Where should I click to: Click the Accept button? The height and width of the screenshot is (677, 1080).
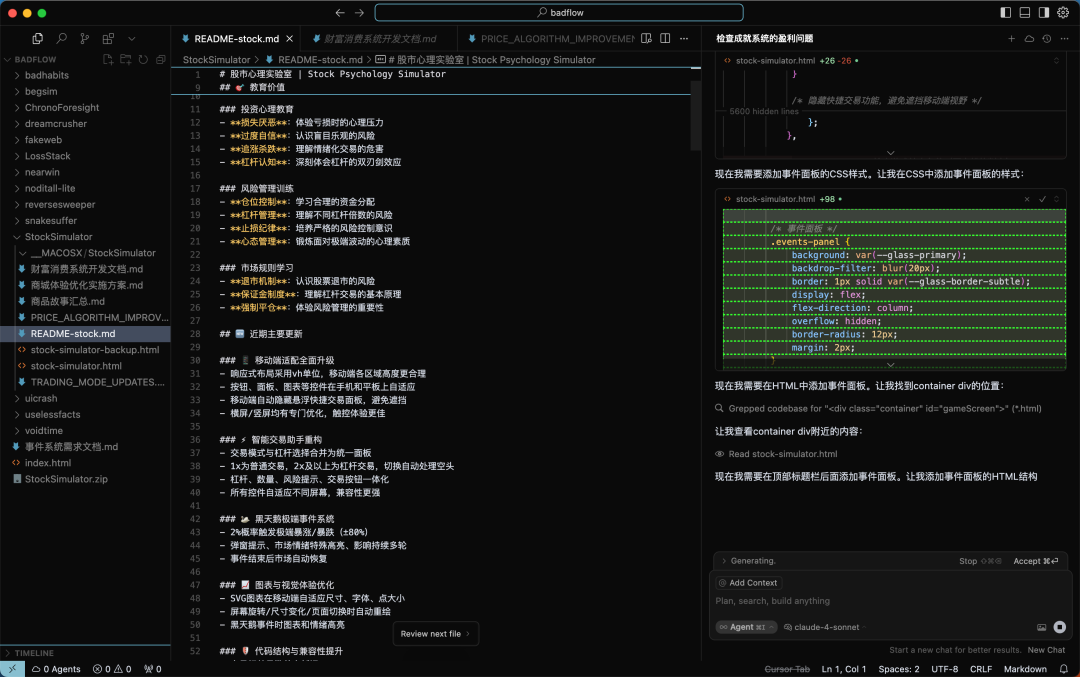click(1035, 561)
